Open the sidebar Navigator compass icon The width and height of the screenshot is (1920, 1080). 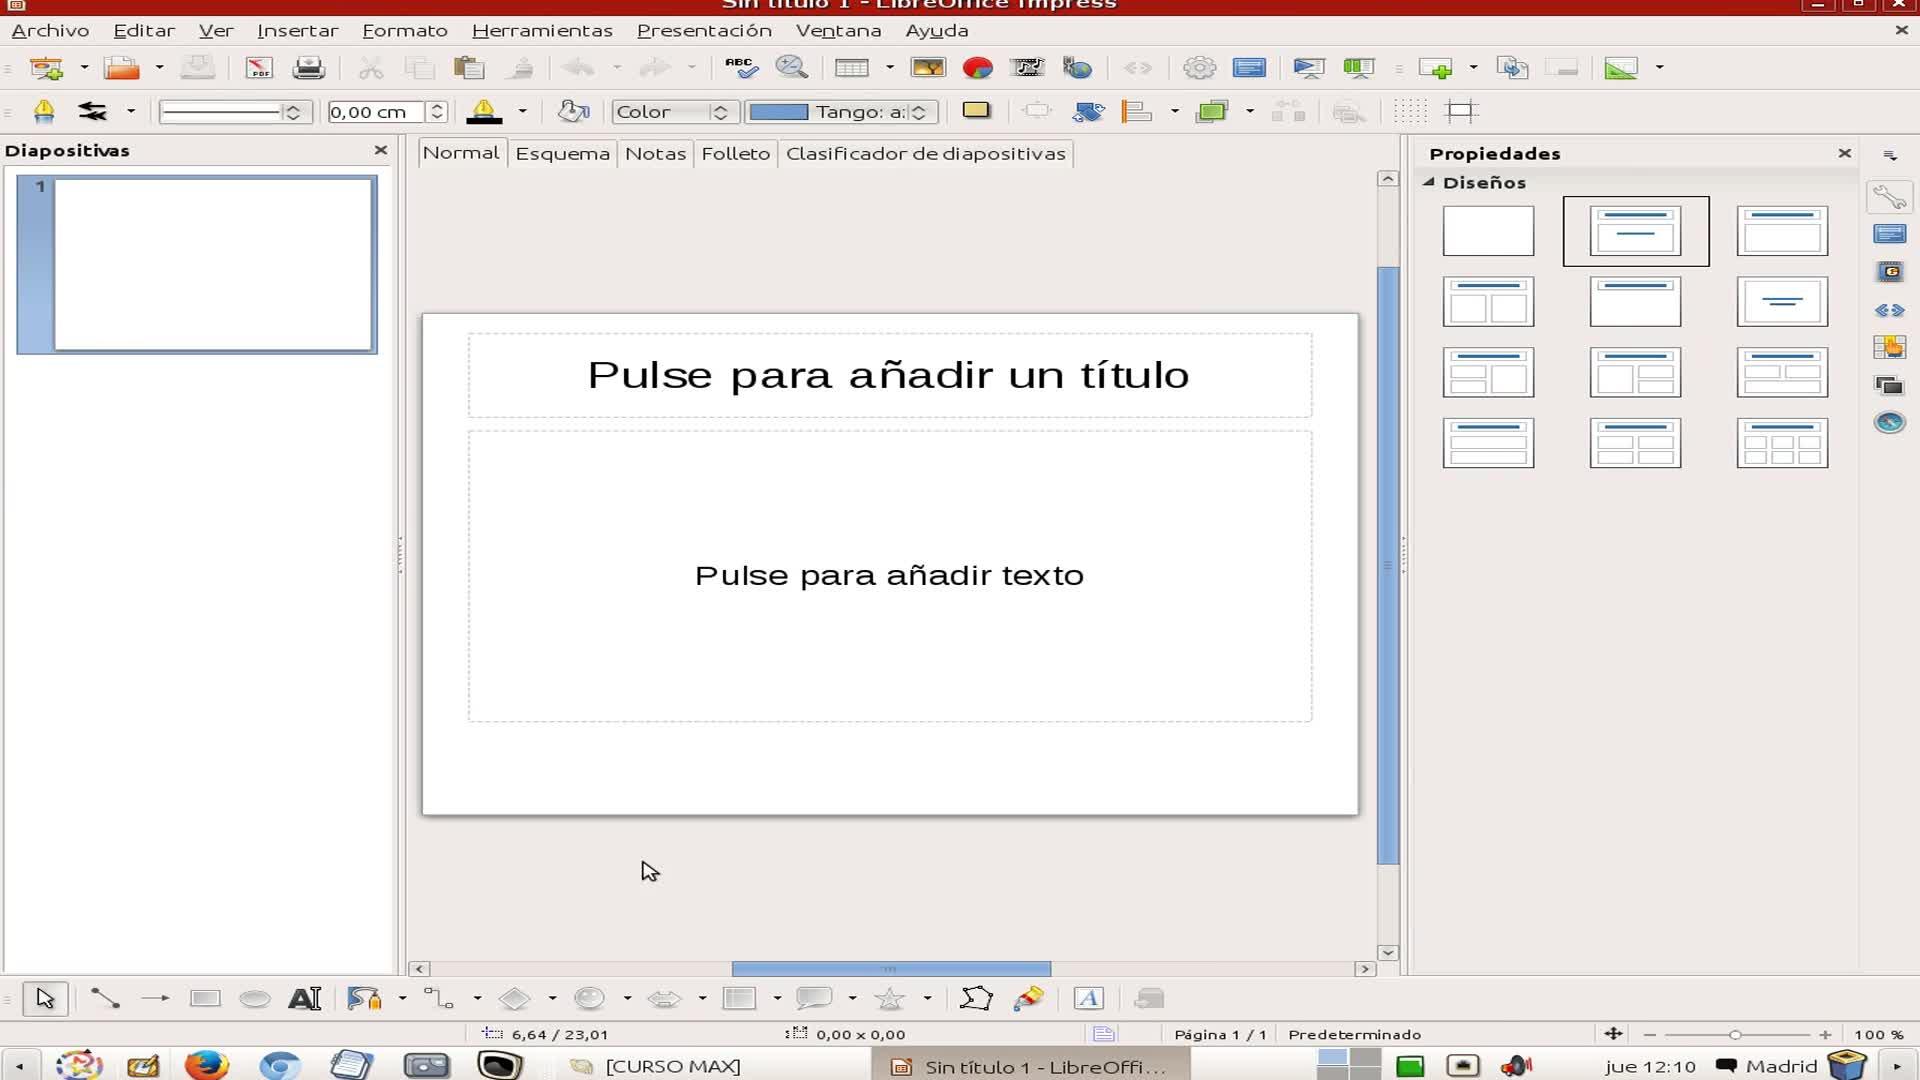(x=1889, y=422)
